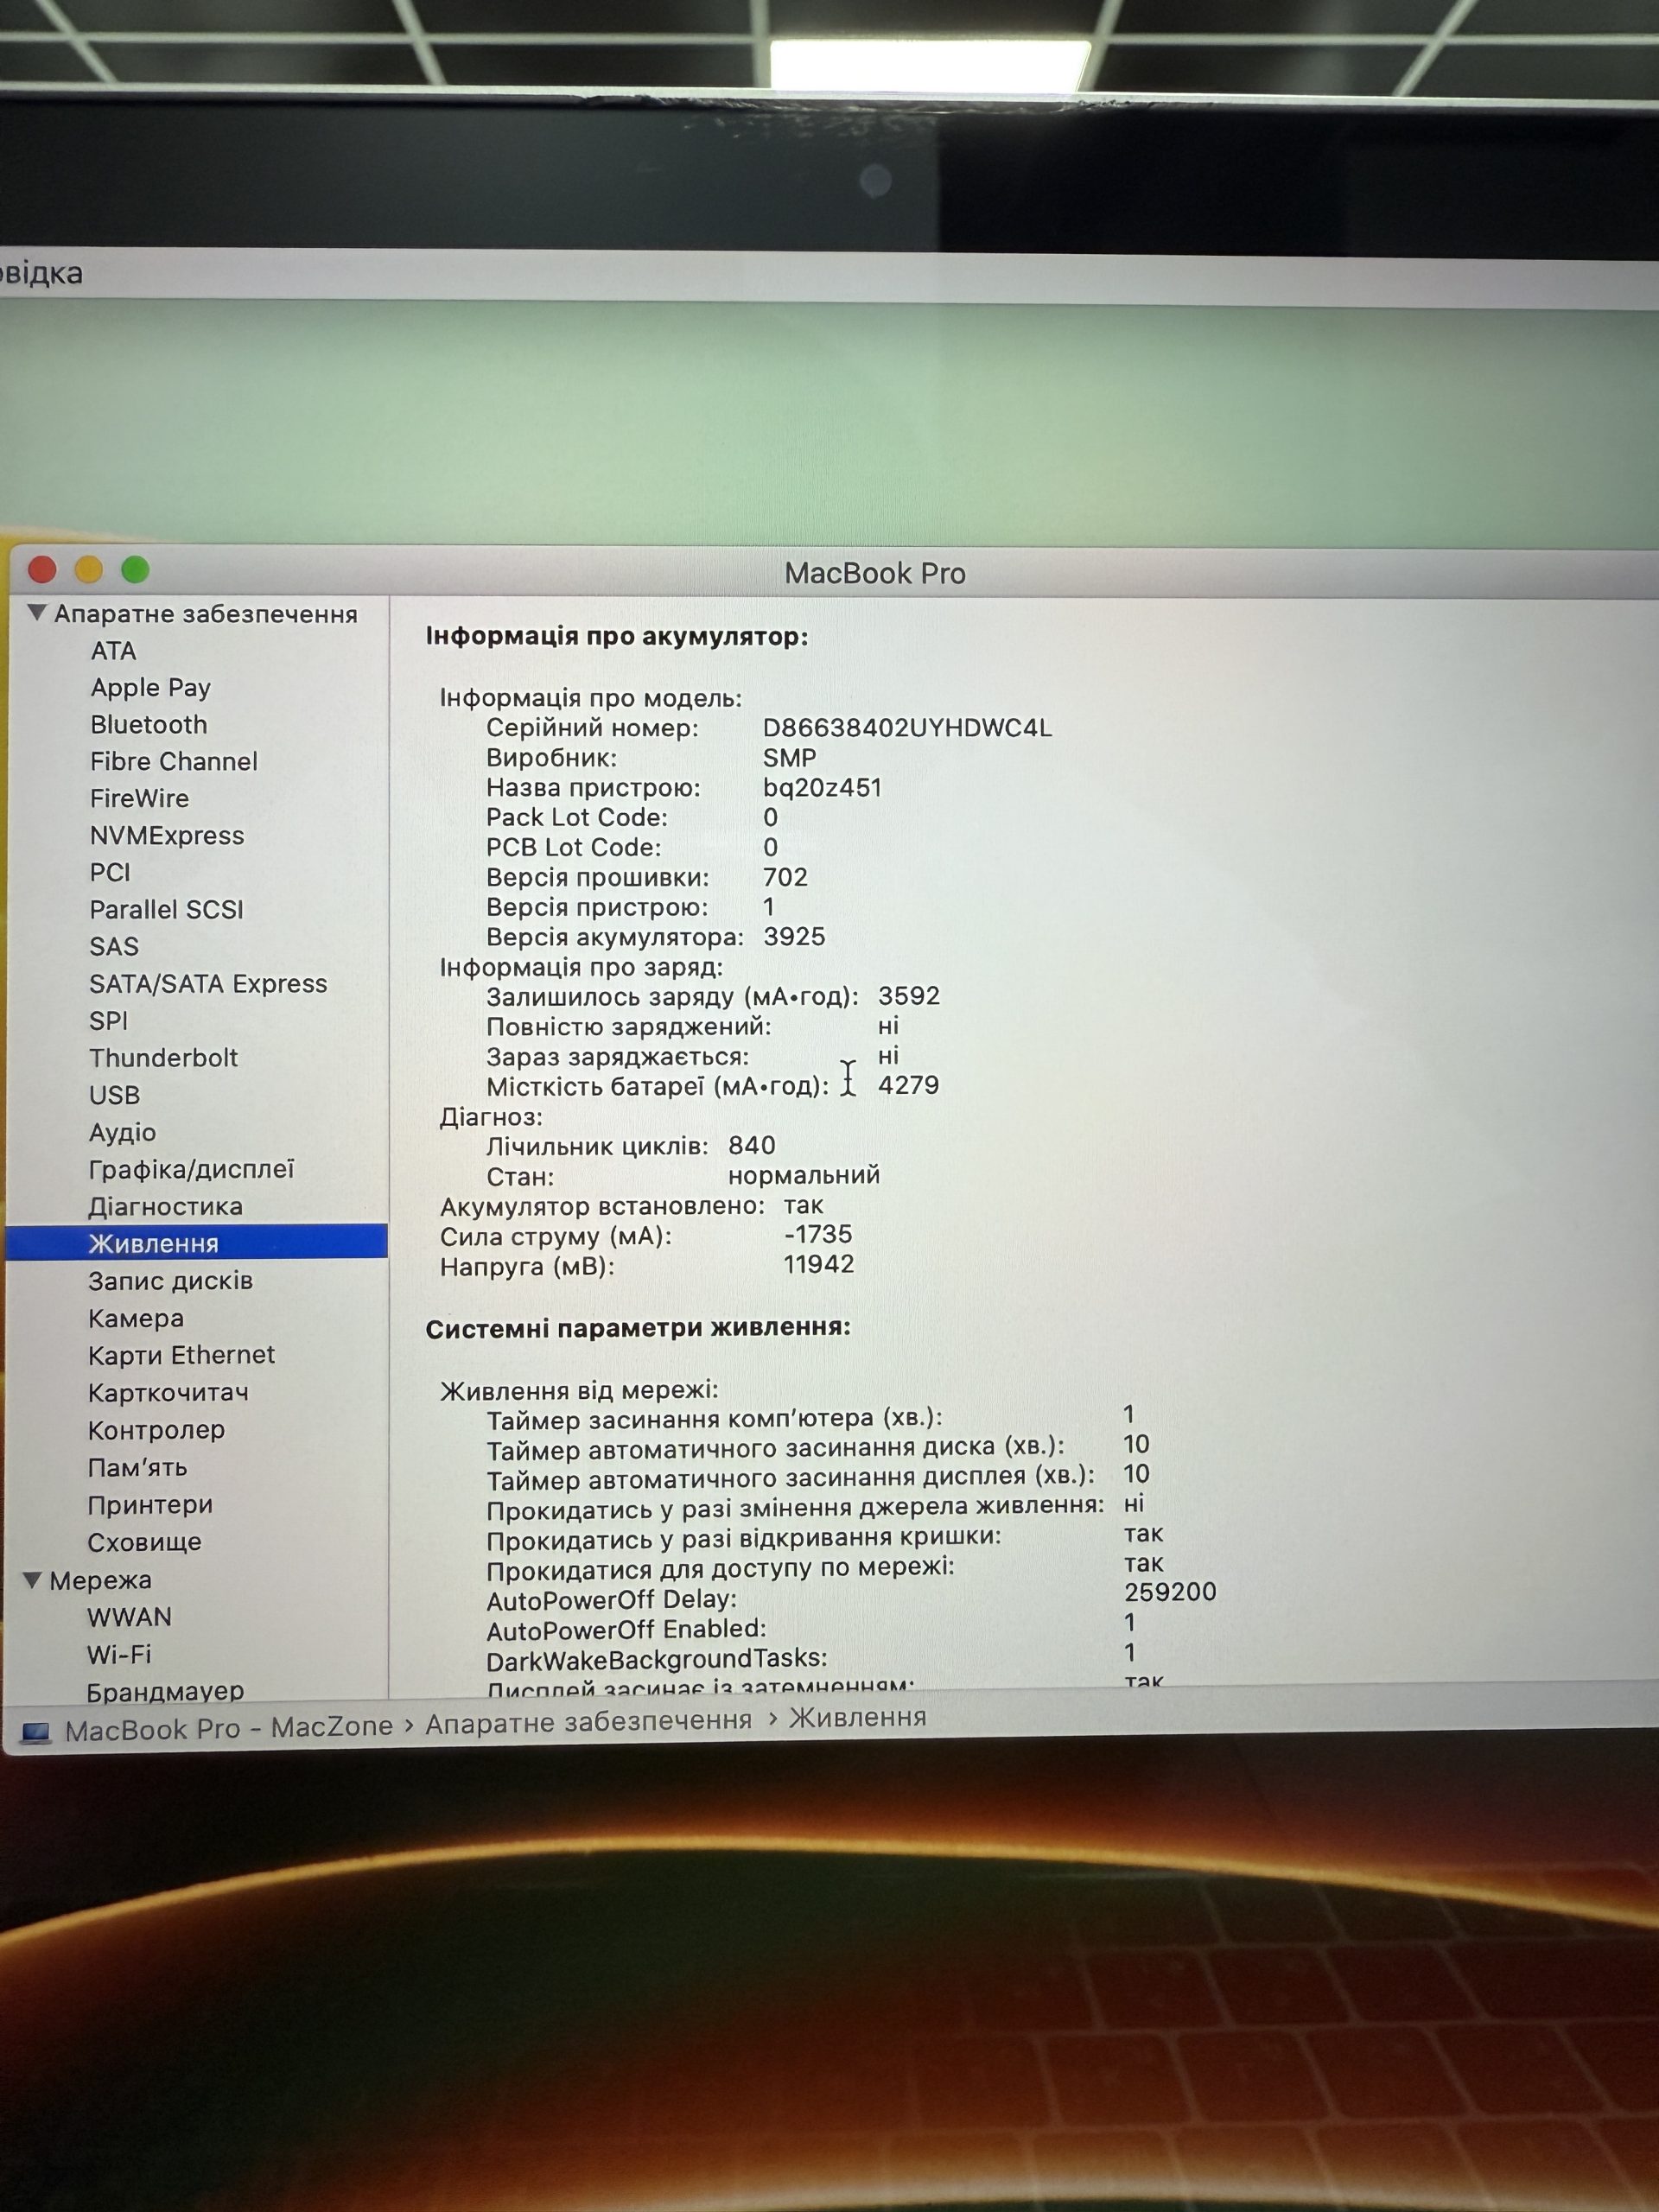Click the Інформація про акумулятор heading

click(617, 637)
